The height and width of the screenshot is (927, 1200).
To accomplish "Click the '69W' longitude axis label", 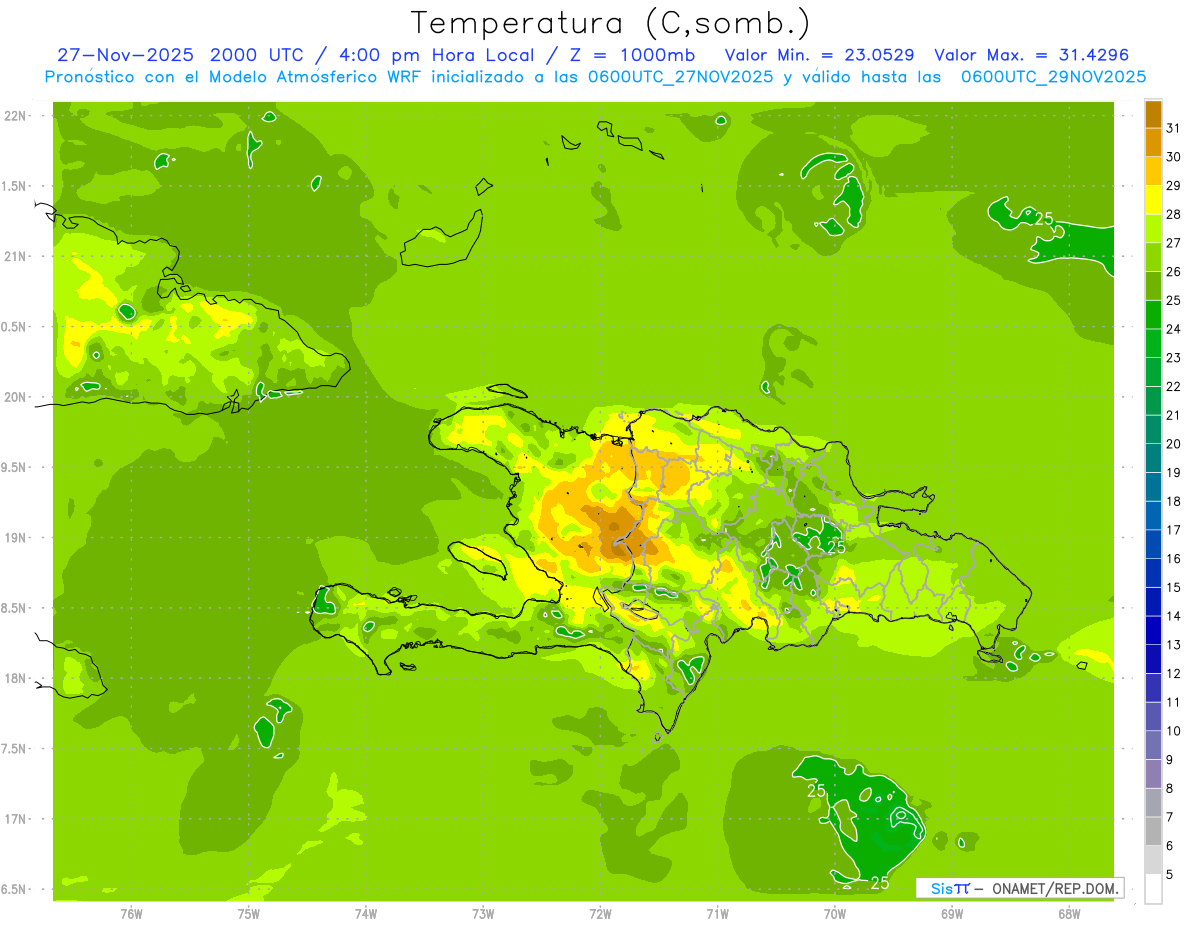I will coord(952,914).
